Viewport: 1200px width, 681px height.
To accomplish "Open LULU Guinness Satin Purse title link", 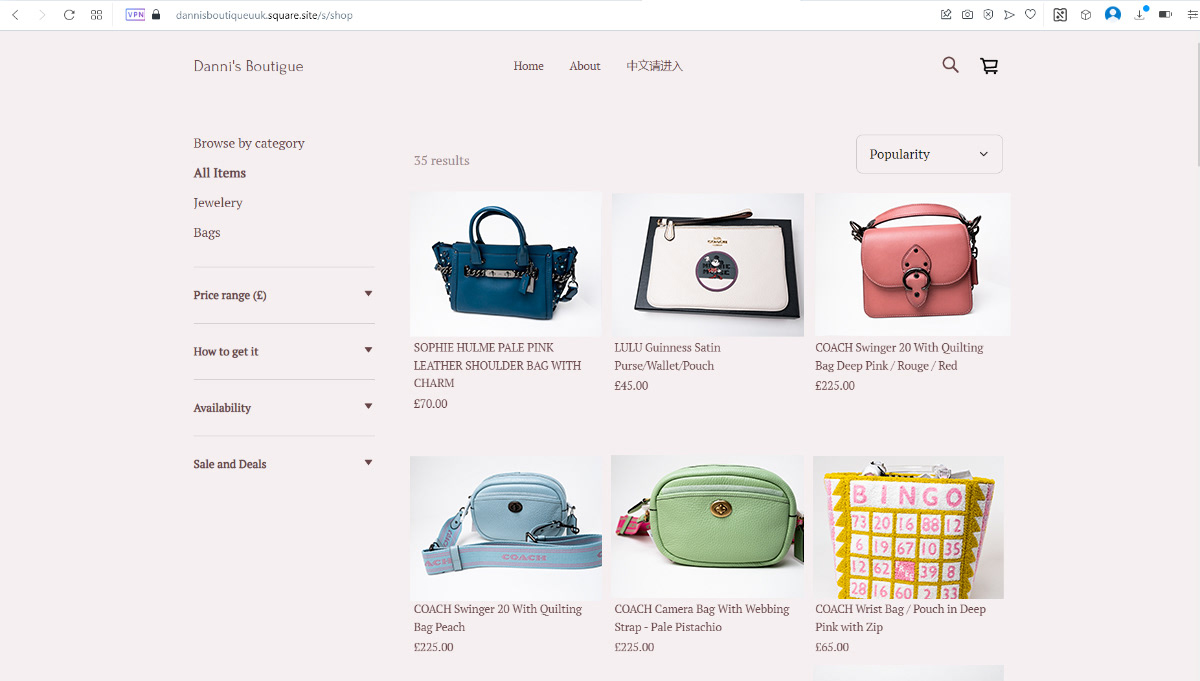I will coord(667,357).
